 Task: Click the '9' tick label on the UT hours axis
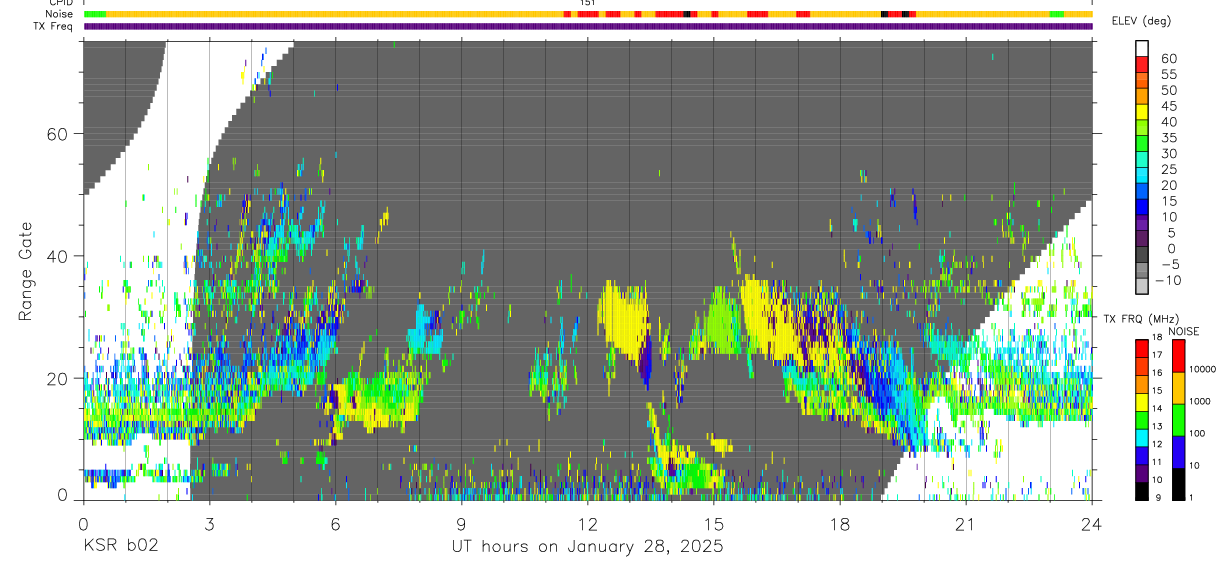pos(461,523)
